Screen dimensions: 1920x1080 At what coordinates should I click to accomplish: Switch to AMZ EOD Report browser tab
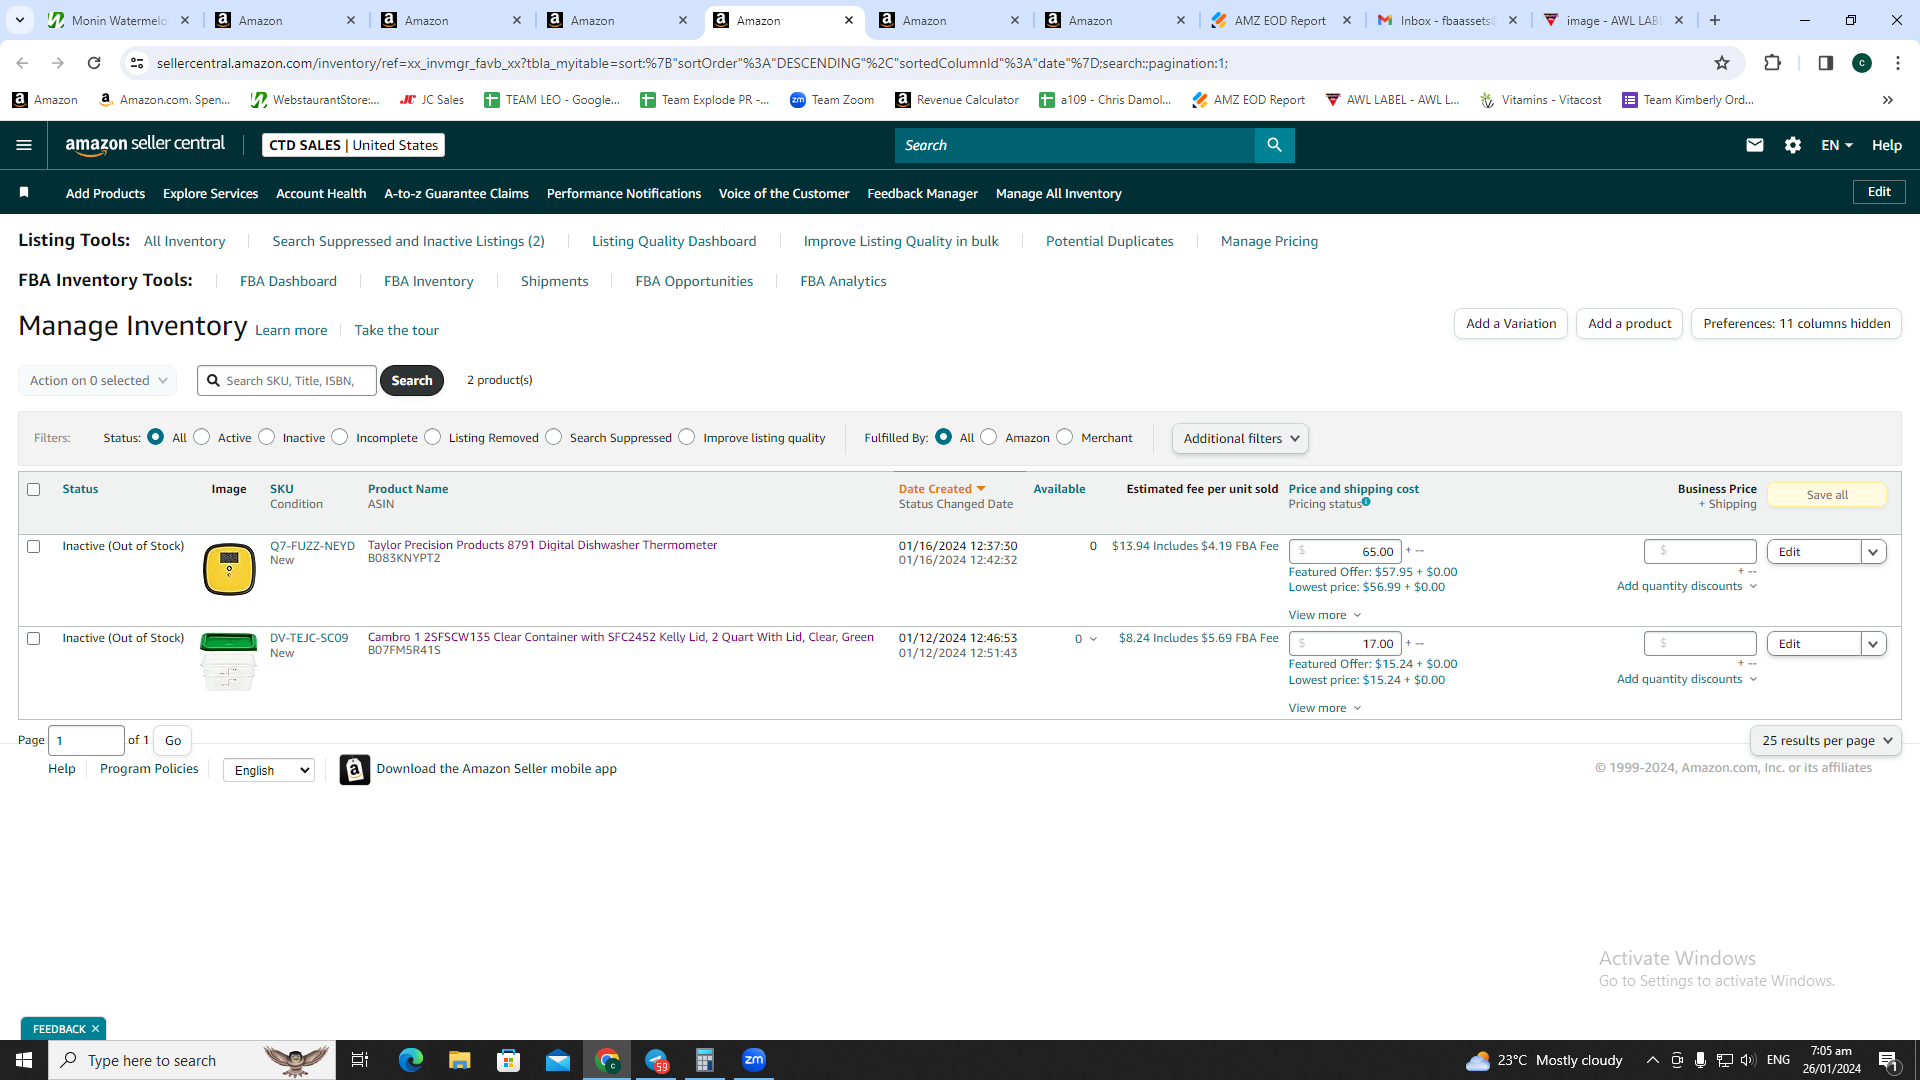click(1280, 20)
